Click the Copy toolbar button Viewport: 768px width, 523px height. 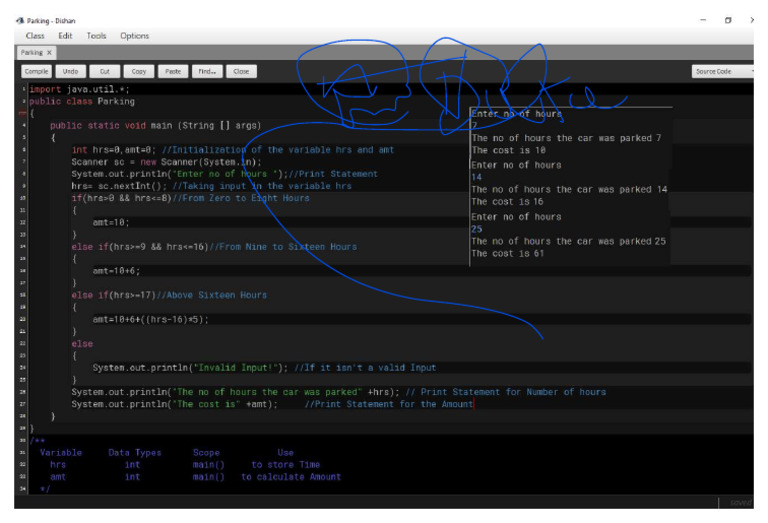pos(138,72)
